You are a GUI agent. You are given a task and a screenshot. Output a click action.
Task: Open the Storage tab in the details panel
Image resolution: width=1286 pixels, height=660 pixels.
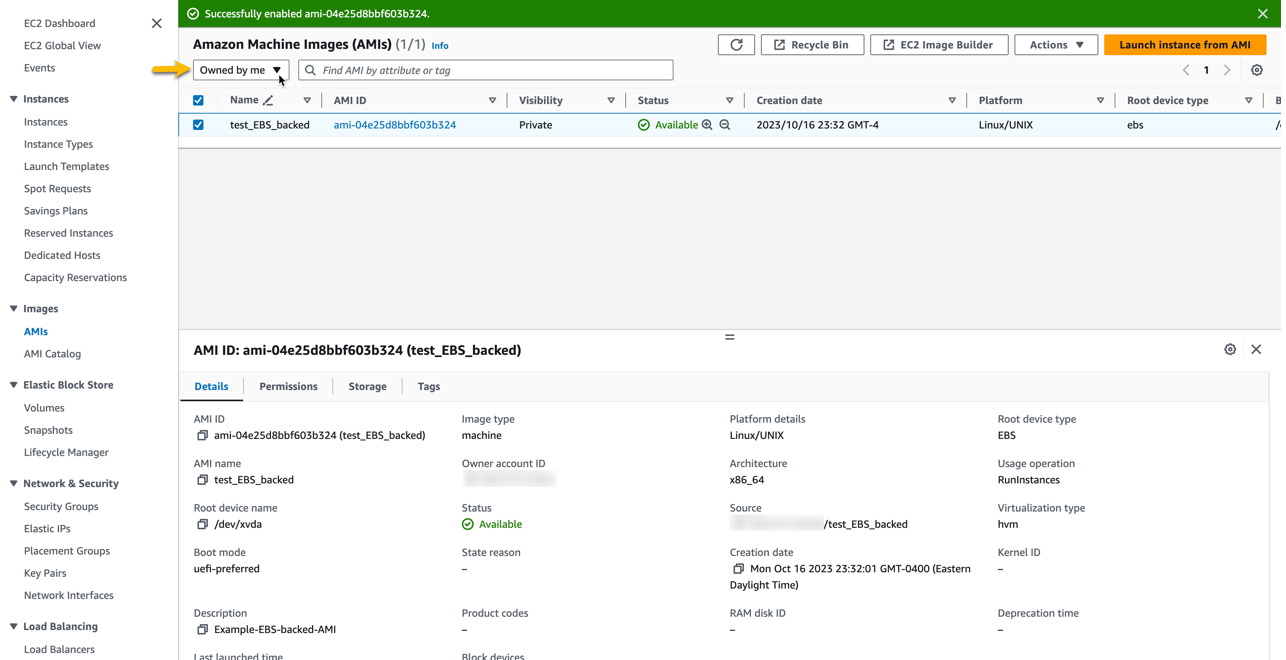367,386
